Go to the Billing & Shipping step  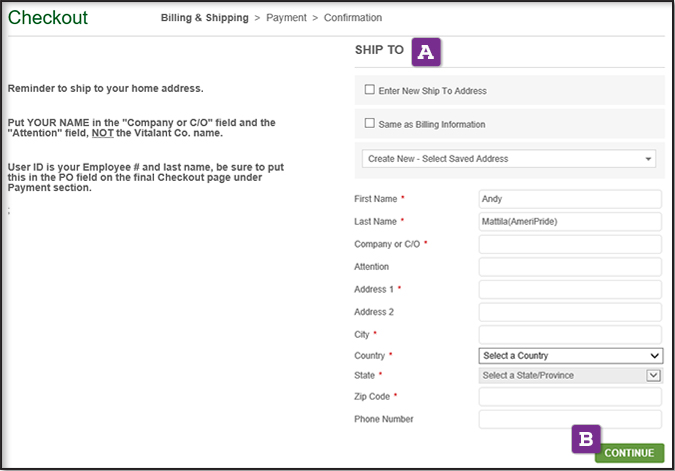[x=206, y=18]
